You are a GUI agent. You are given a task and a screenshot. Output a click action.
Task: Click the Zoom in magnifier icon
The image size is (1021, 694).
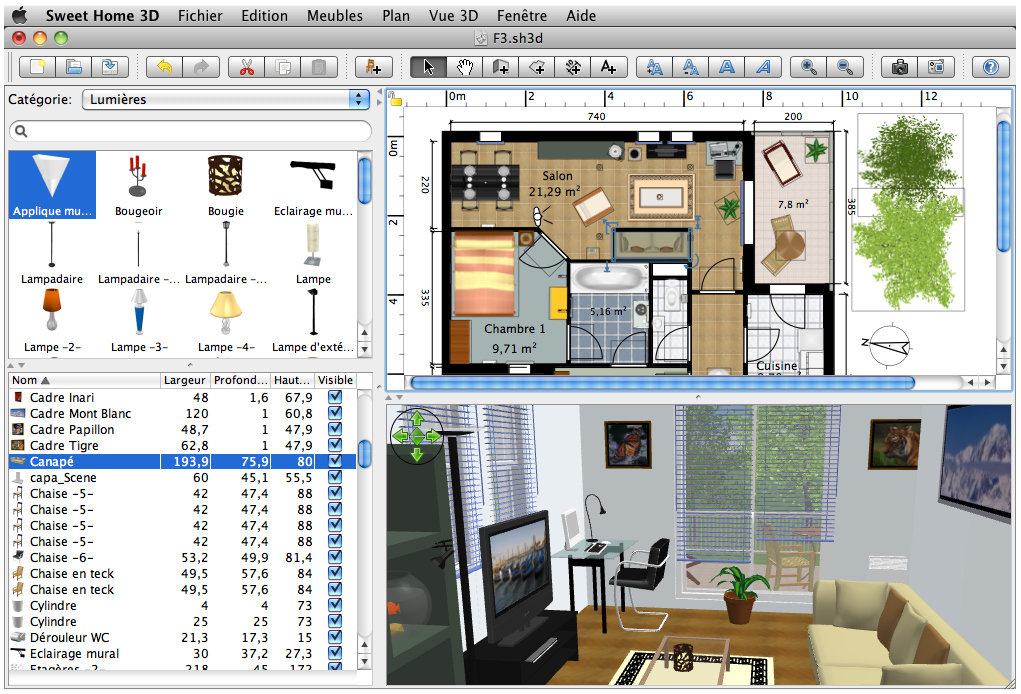[807, 67]
